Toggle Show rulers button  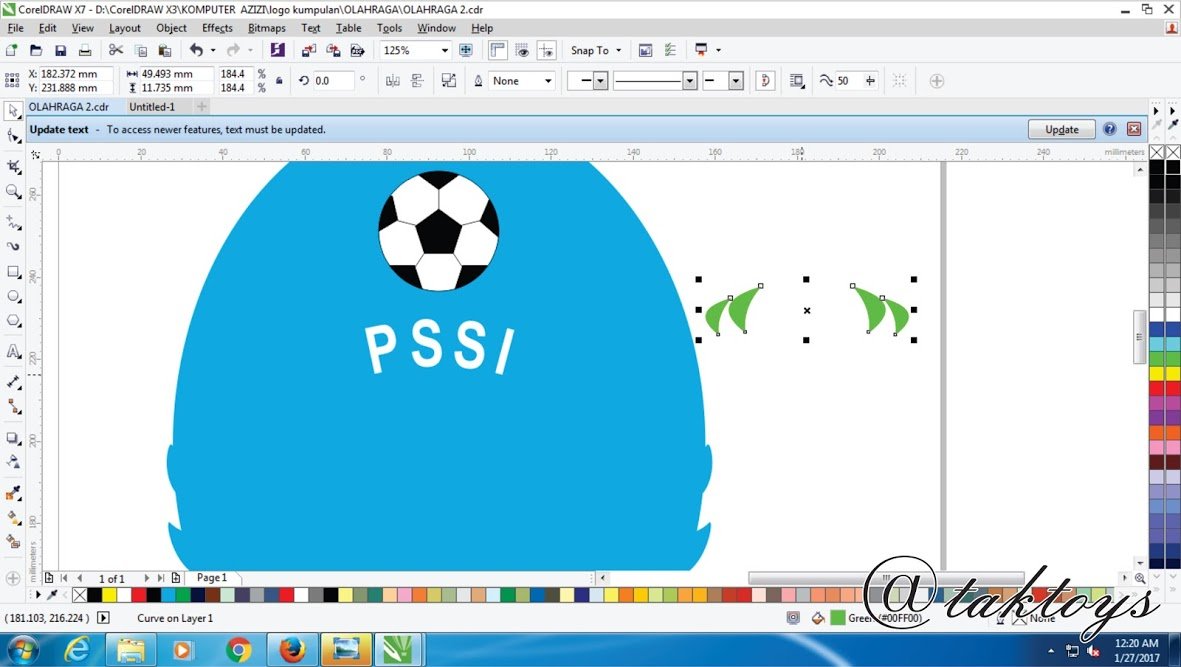(497, 50)
